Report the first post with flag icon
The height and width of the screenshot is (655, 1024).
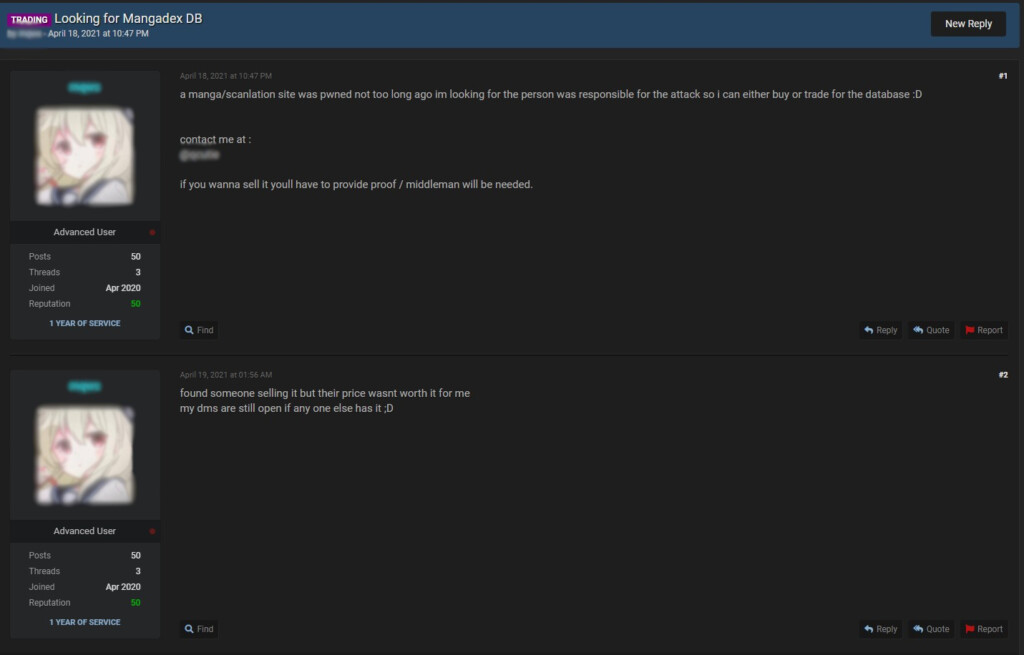(984, 330)
